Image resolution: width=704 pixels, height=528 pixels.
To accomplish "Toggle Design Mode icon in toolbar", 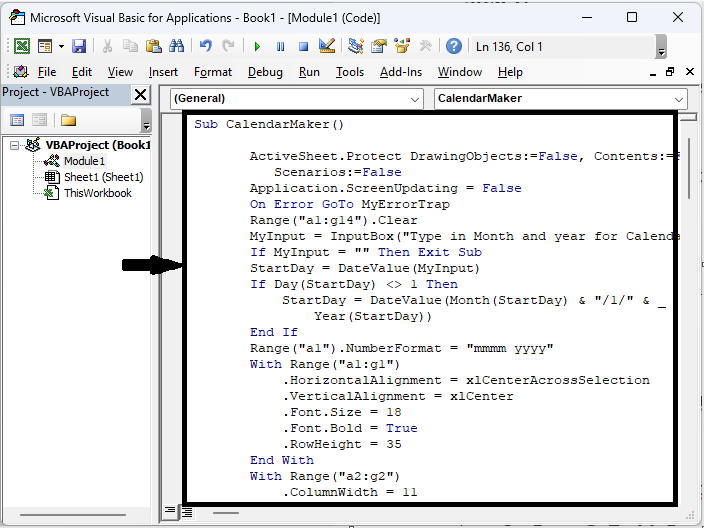I will tap(326, 46).
